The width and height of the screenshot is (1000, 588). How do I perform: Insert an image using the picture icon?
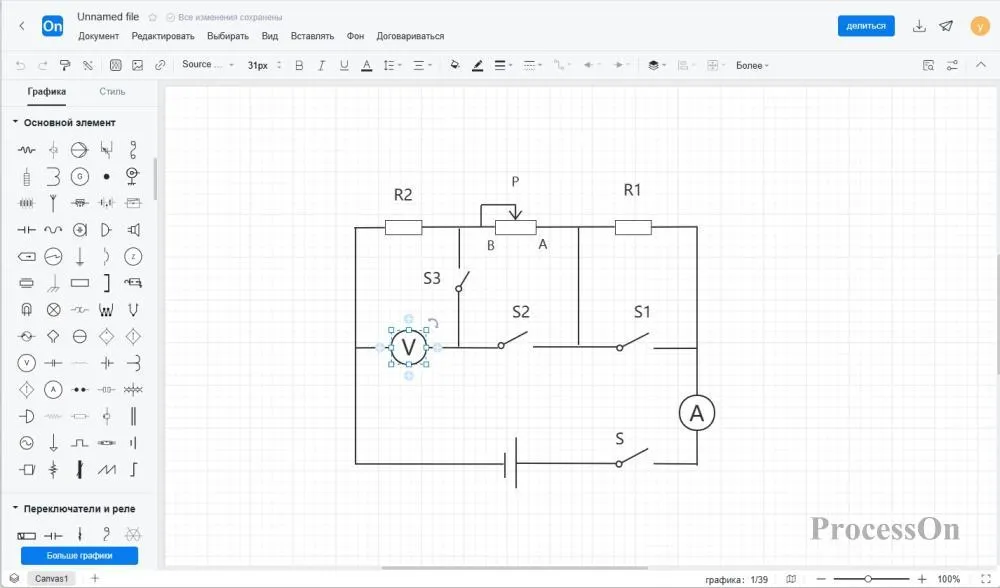click(x=137, y=65)
